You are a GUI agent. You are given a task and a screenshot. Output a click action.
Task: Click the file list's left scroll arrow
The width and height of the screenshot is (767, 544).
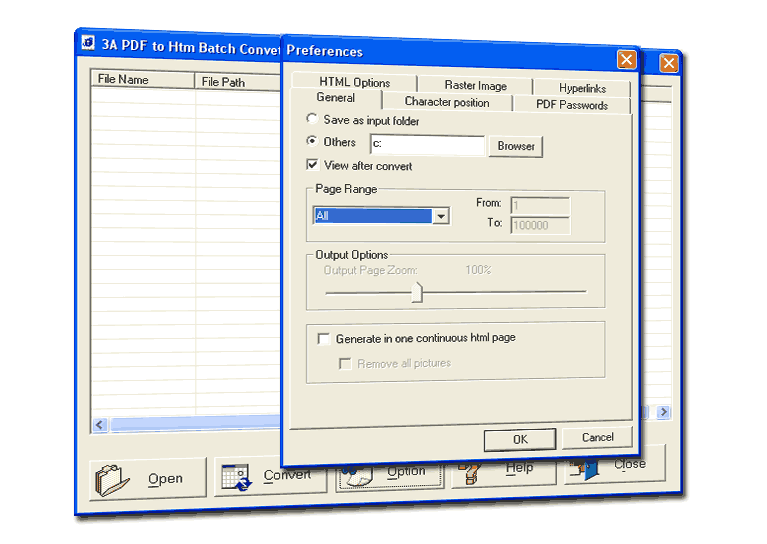(x=100, y=424)
